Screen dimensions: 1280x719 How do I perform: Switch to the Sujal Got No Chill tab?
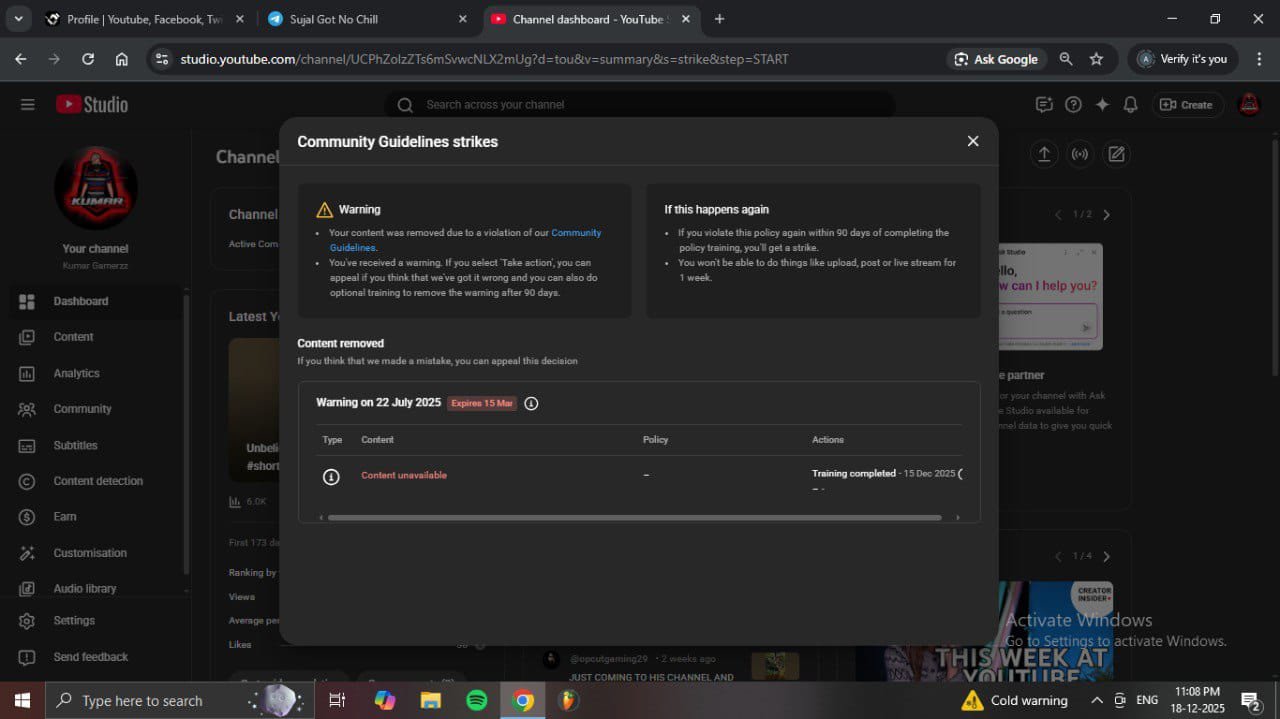pos(362,19)
